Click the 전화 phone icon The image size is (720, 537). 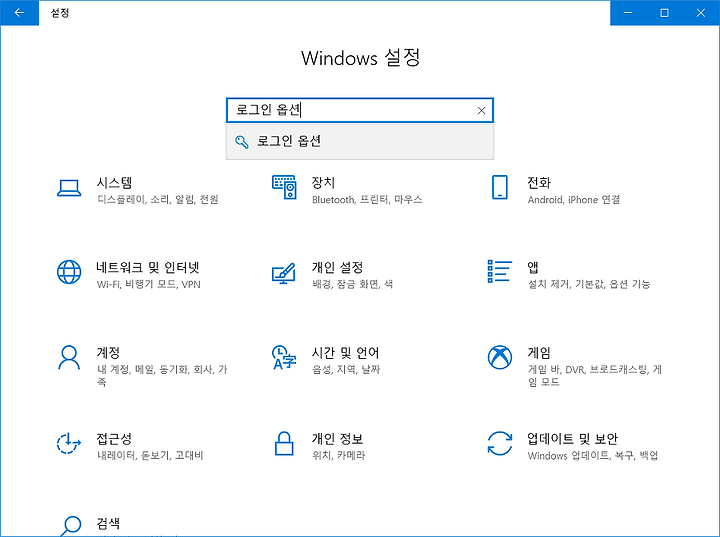click(500, 187)
